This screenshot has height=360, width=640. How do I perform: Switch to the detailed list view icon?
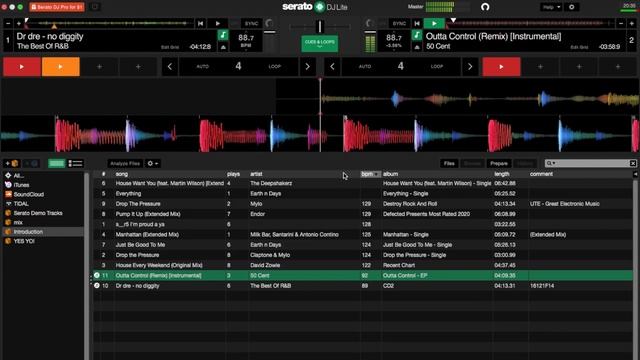75,163
